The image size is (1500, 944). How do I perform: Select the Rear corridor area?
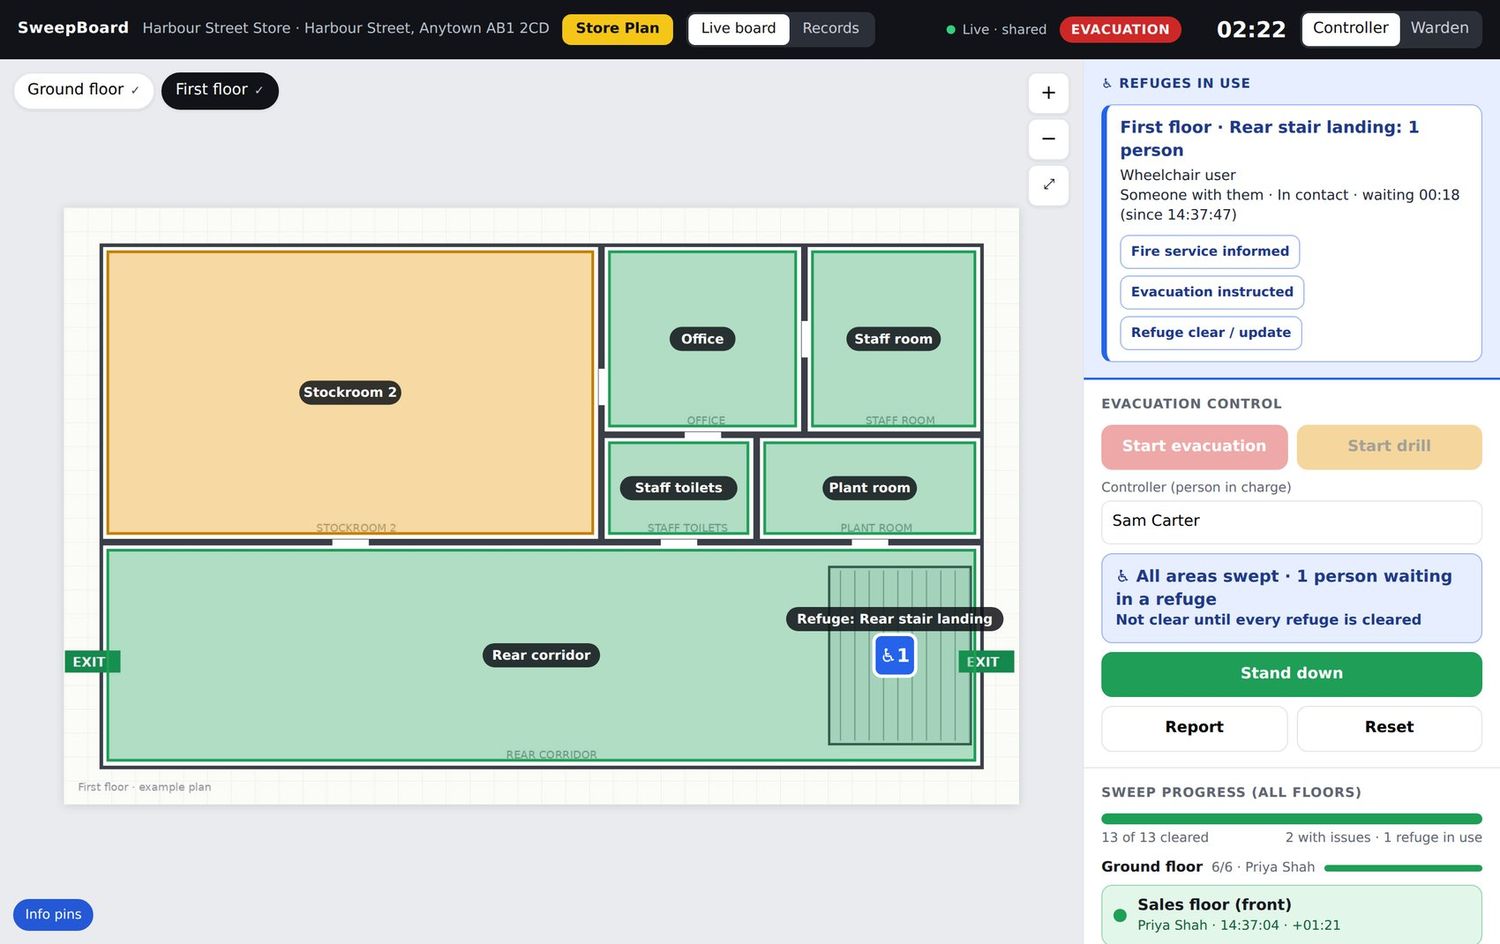tap(541, 655)
